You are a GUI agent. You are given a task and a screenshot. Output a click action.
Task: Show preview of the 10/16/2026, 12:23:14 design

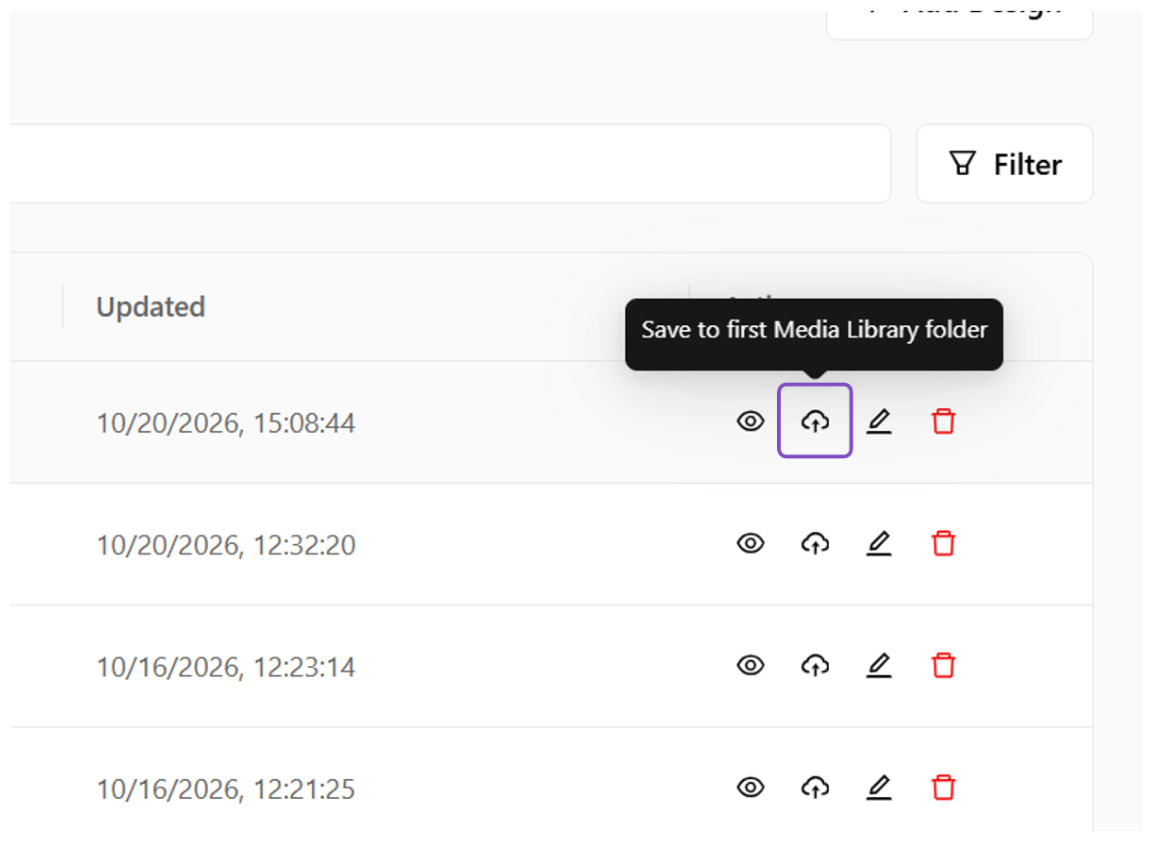click(750, 665)
